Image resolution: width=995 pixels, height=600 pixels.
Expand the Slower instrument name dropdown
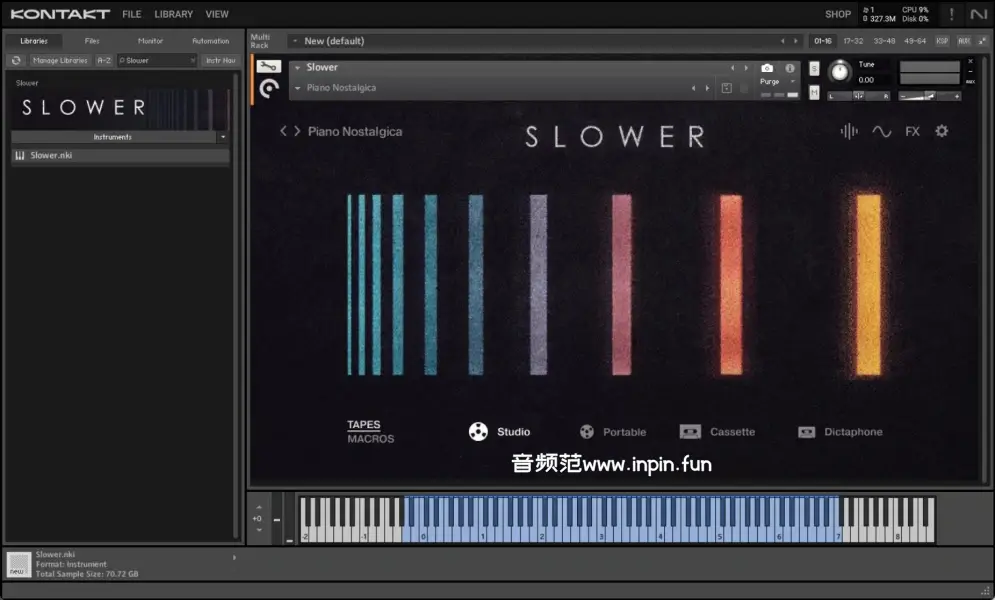[297, 68]
